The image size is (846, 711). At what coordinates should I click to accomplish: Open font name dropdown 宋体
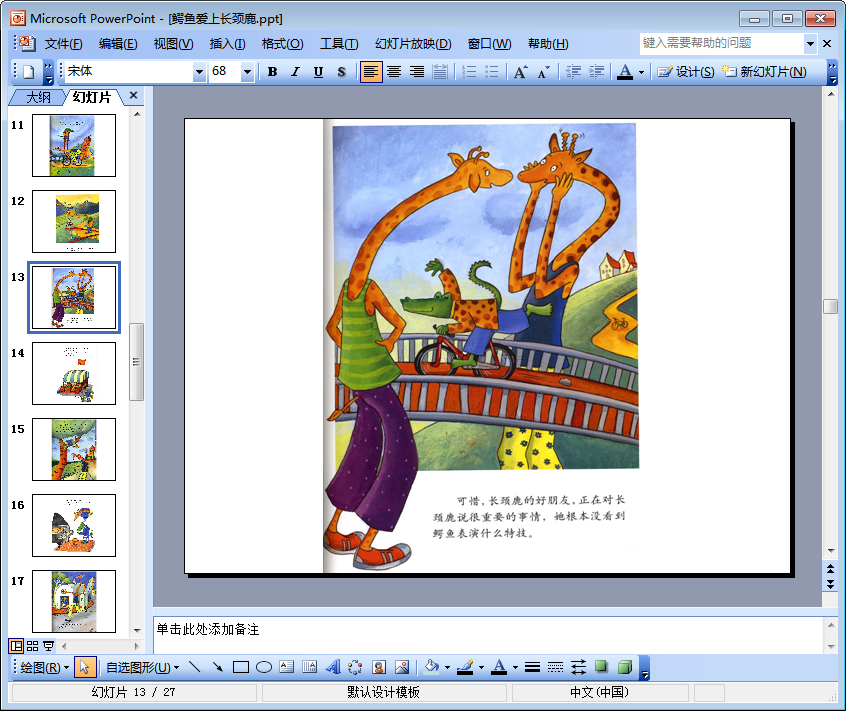(x=199, y=72)
